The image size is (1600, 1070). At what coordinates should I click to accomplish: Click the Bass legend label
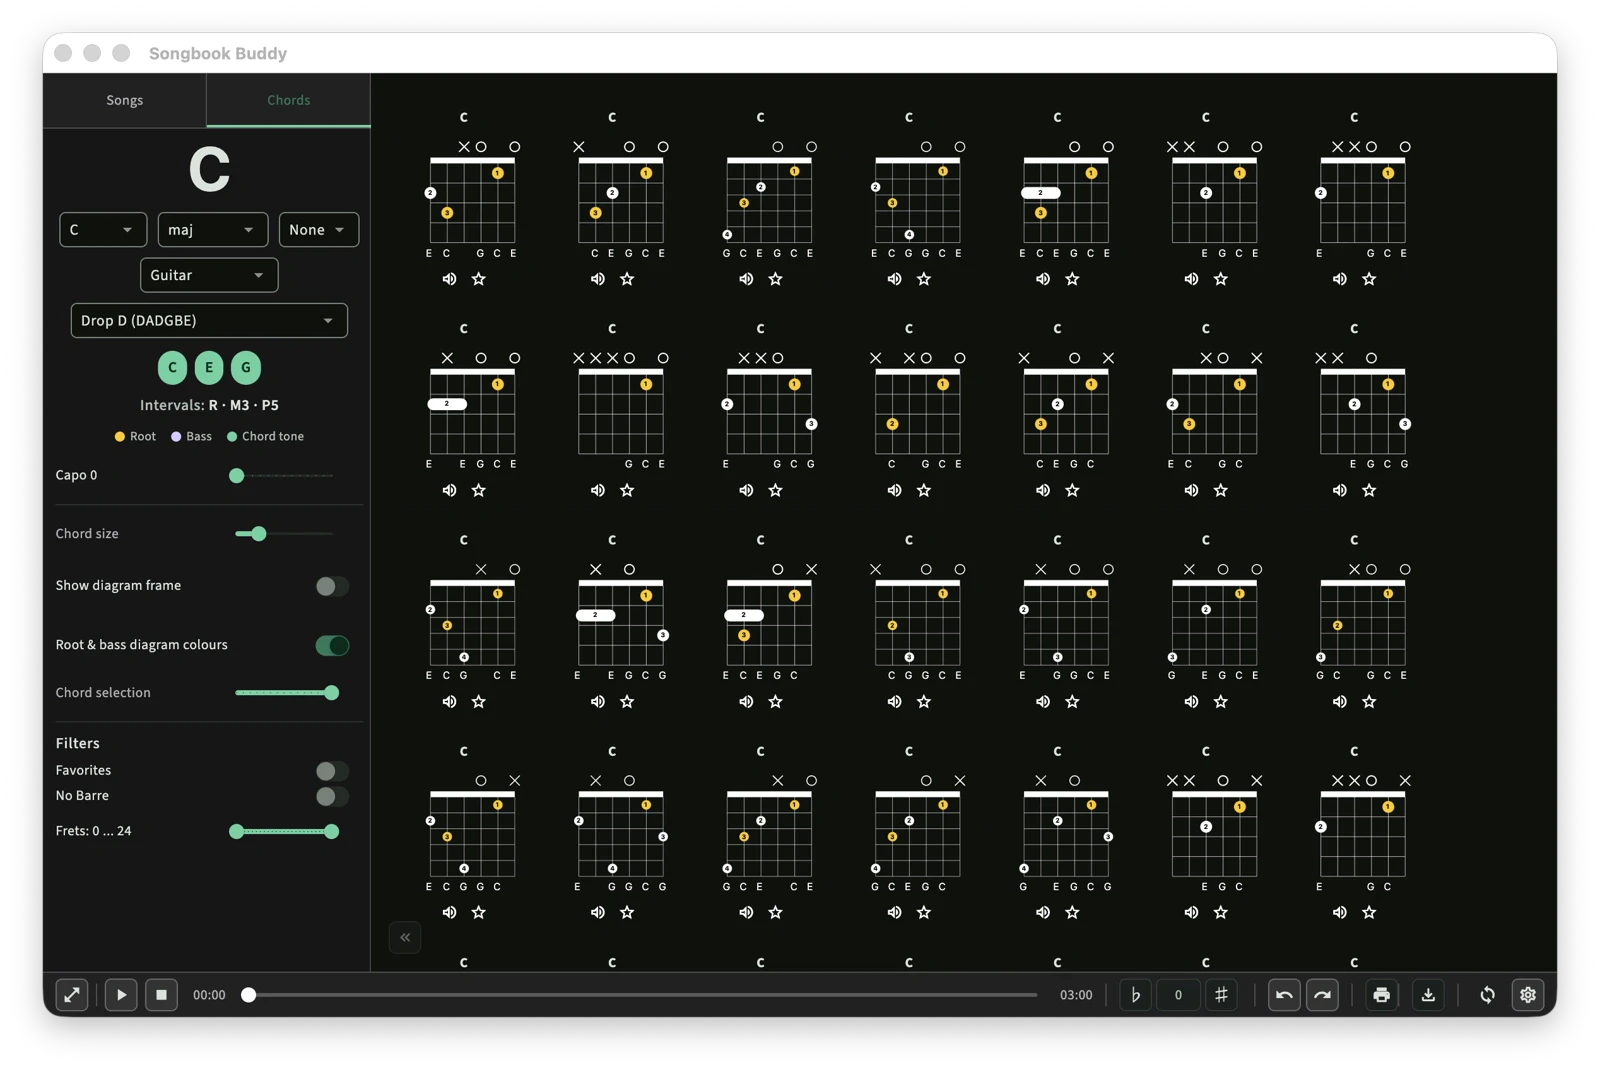pyautogui.click(x=199, y=436)
